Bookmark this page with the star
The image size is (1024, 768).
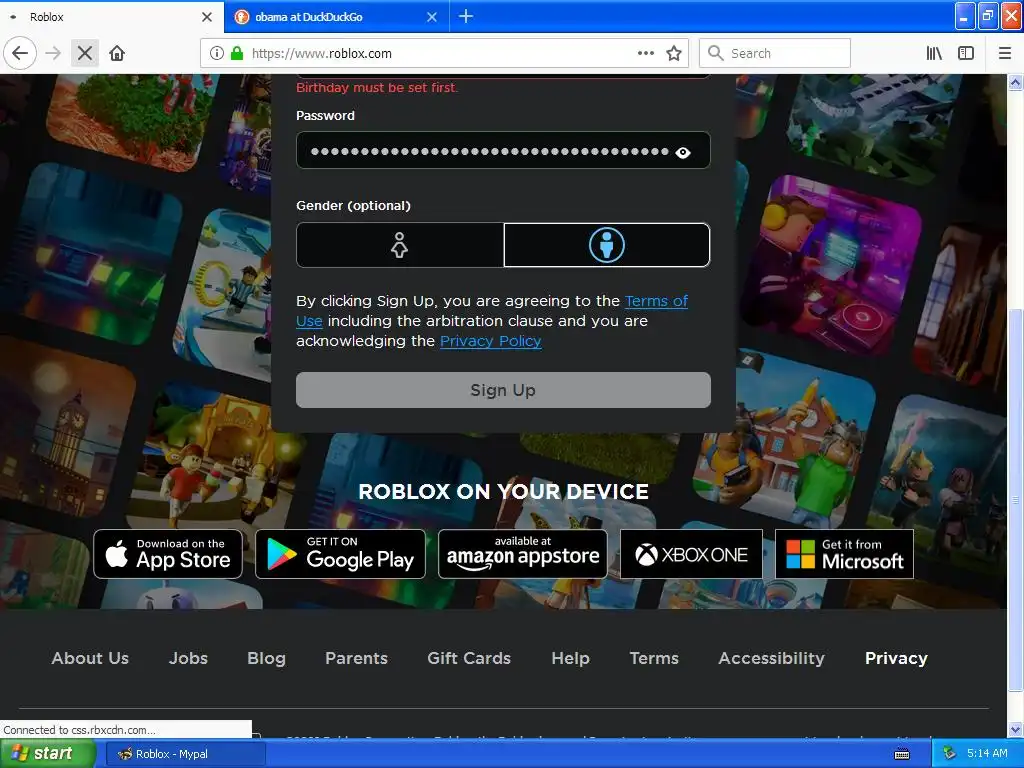point(674,53)
